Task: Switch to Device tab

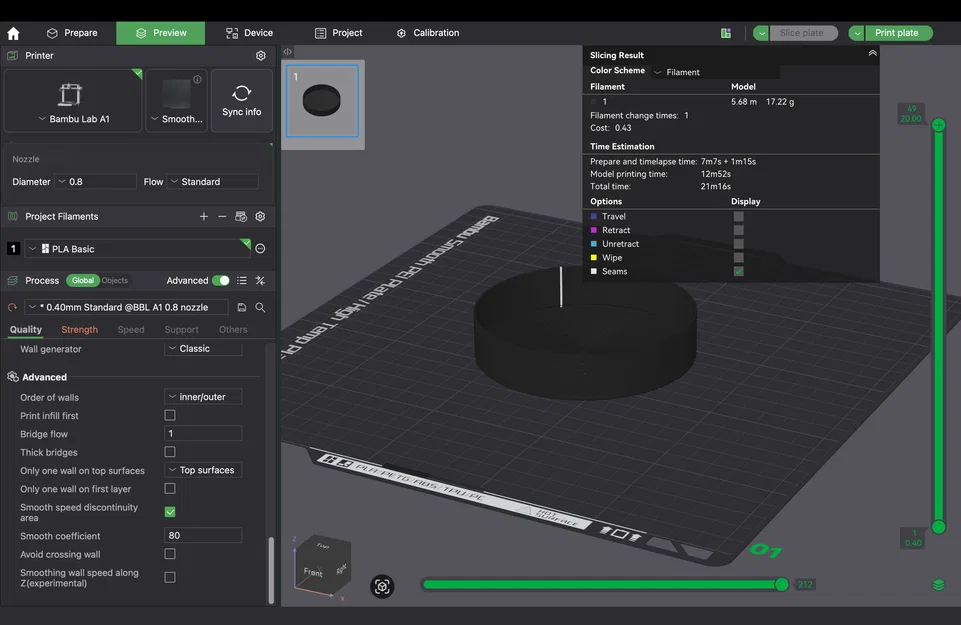Action: [x=249, y=33]
